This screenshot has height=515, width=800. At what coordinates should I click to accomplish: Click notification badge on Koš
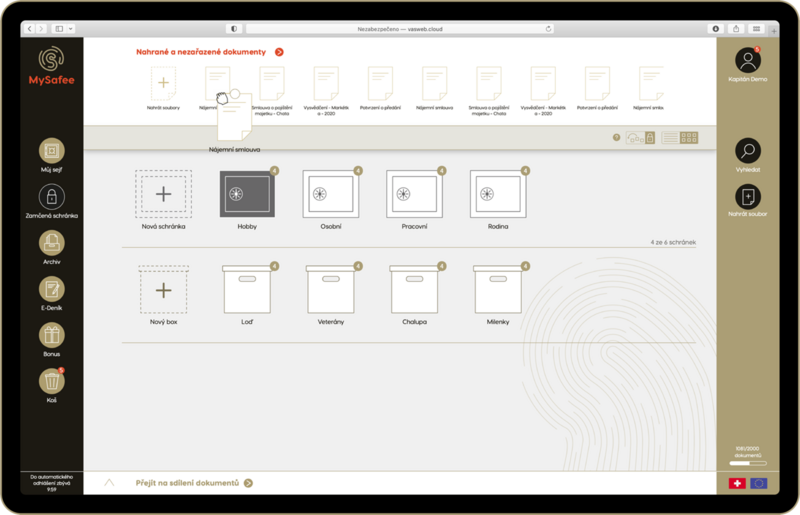[x=61, y=370]
